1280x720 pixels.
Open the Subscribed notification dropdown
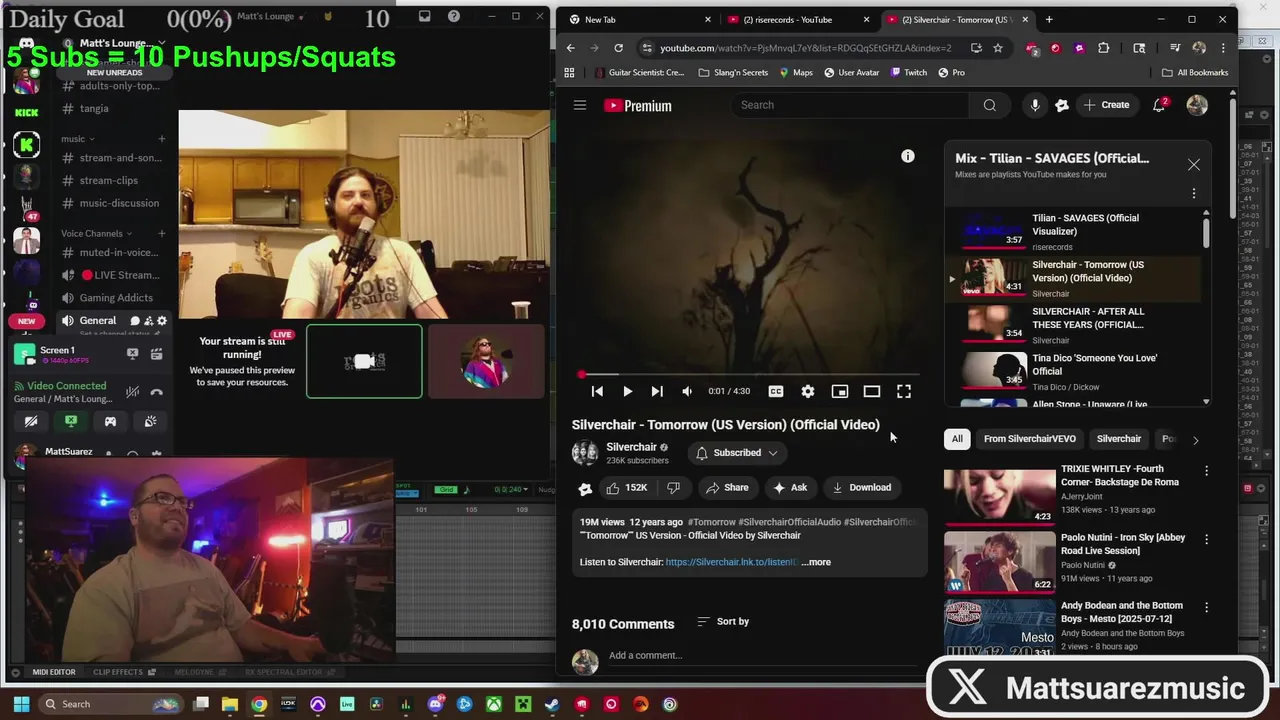(x=737, y=453)
